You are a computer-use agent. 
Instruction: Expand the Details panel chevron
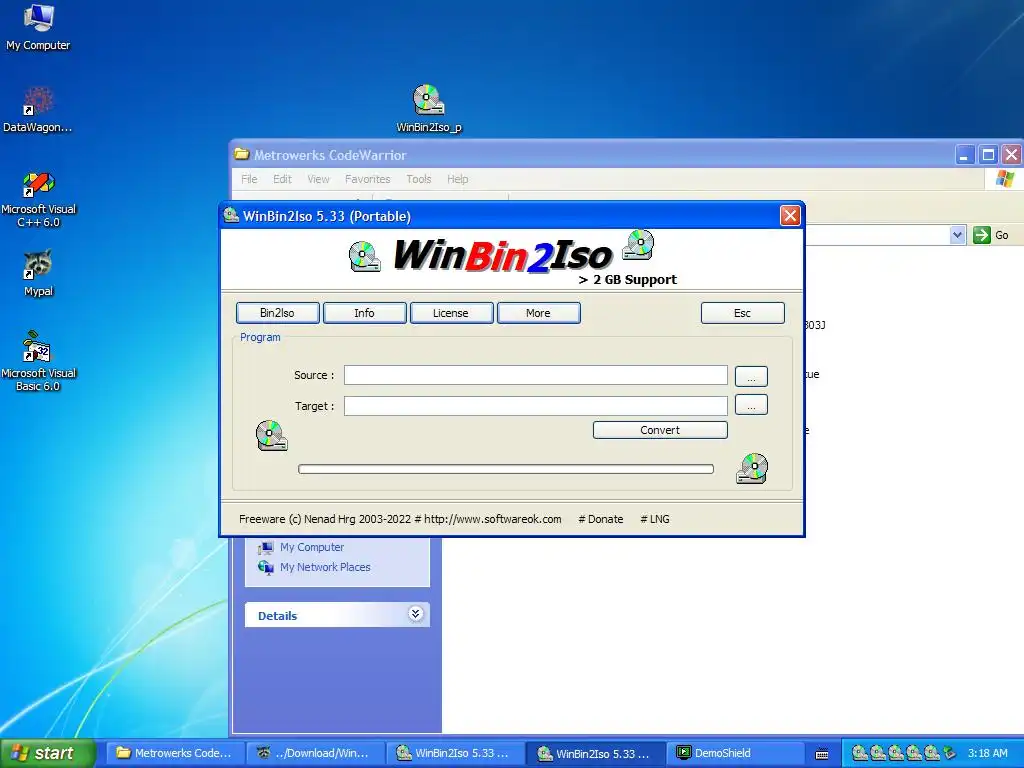click(x=415, y=614)
